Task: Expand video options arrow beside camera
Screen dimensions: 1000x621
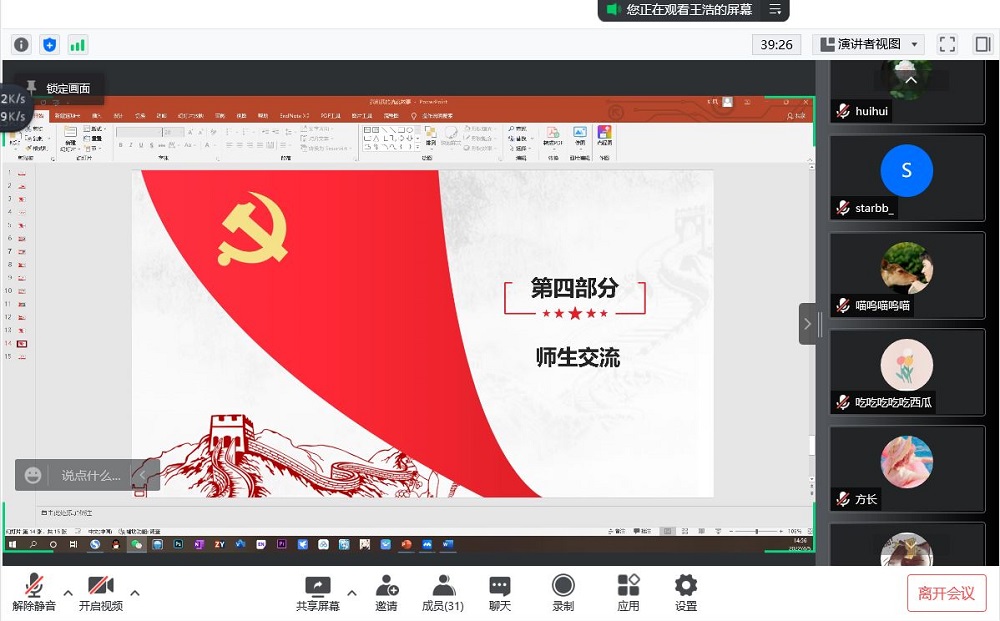Action: coord(135,593)
